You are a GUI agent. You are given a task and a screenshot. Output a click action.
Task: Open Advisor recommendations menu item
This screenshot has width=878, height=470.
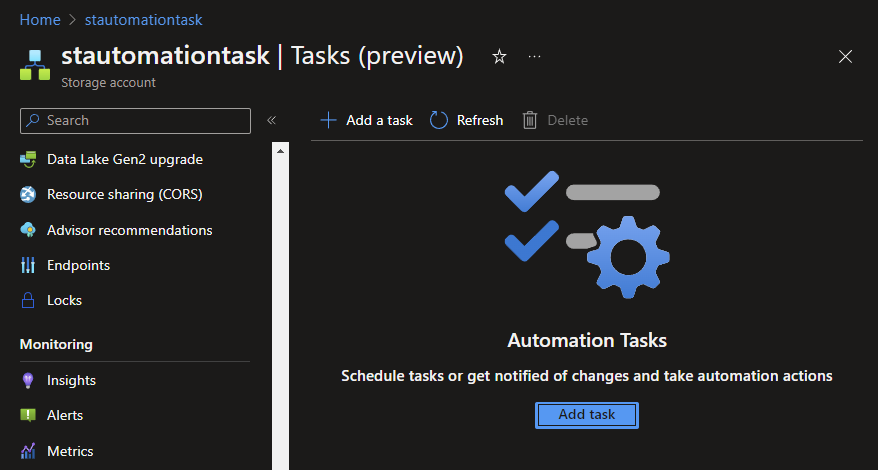pyautogui.click(x=129, y=230)
